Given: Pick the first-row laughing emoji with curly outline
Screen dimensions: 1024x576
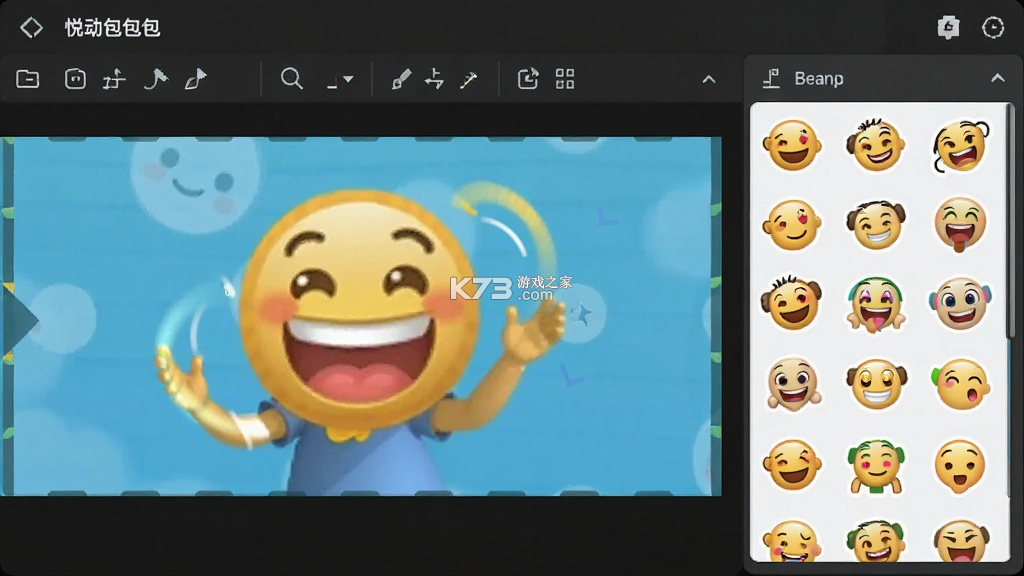Looking at the screenshot, I should click(x=961, y=146).
